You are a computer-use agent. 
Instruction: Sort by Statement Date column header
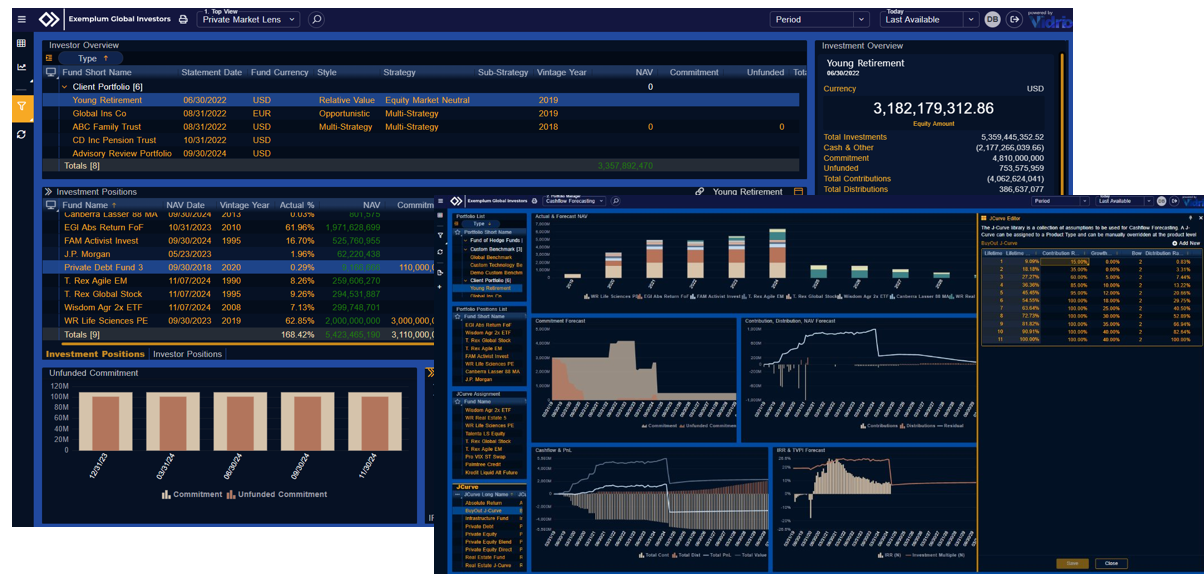(x=211, y=72)
